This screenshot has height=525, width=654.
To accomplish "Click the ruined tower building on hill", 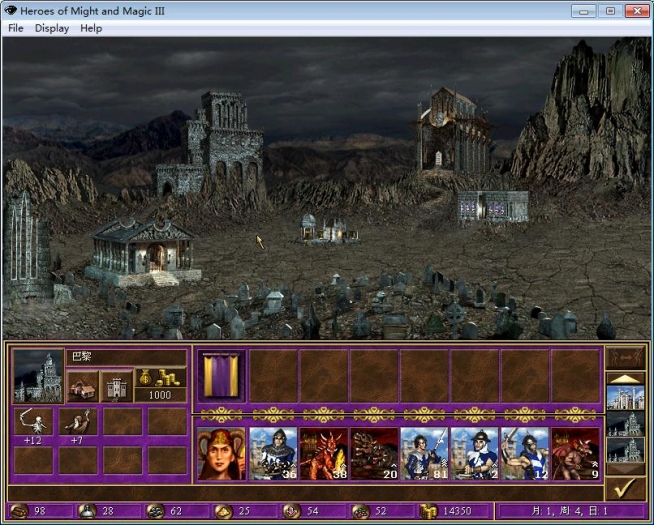I will 213,146.
